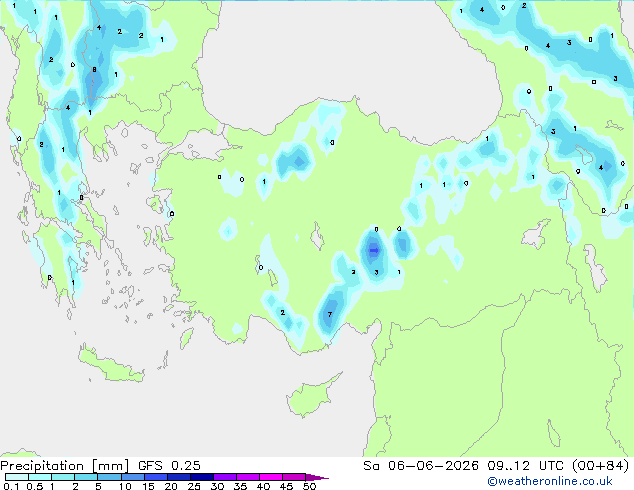This screenshot has height=490, width=634.
Task: Select the 15–20 mm legend color swatch
Action: [x=155, y=477]
